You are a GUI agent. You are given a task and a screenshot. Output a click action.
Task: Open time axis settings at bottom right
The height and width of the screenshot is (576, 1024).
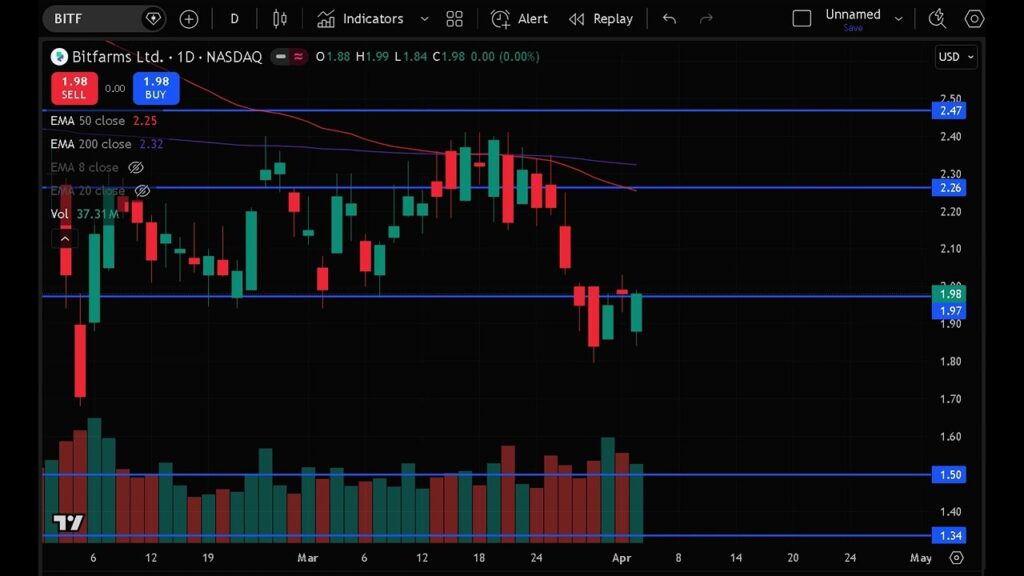[956, 557]
